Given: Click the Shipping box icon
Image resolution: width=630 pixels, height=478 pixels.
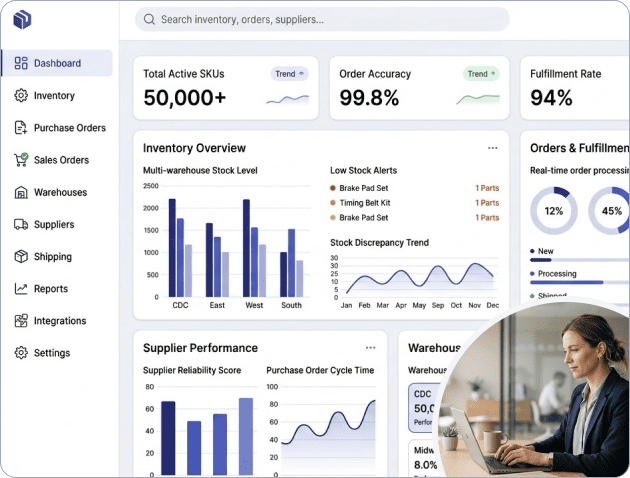Looking at the screenshot, I should point(21,256).
